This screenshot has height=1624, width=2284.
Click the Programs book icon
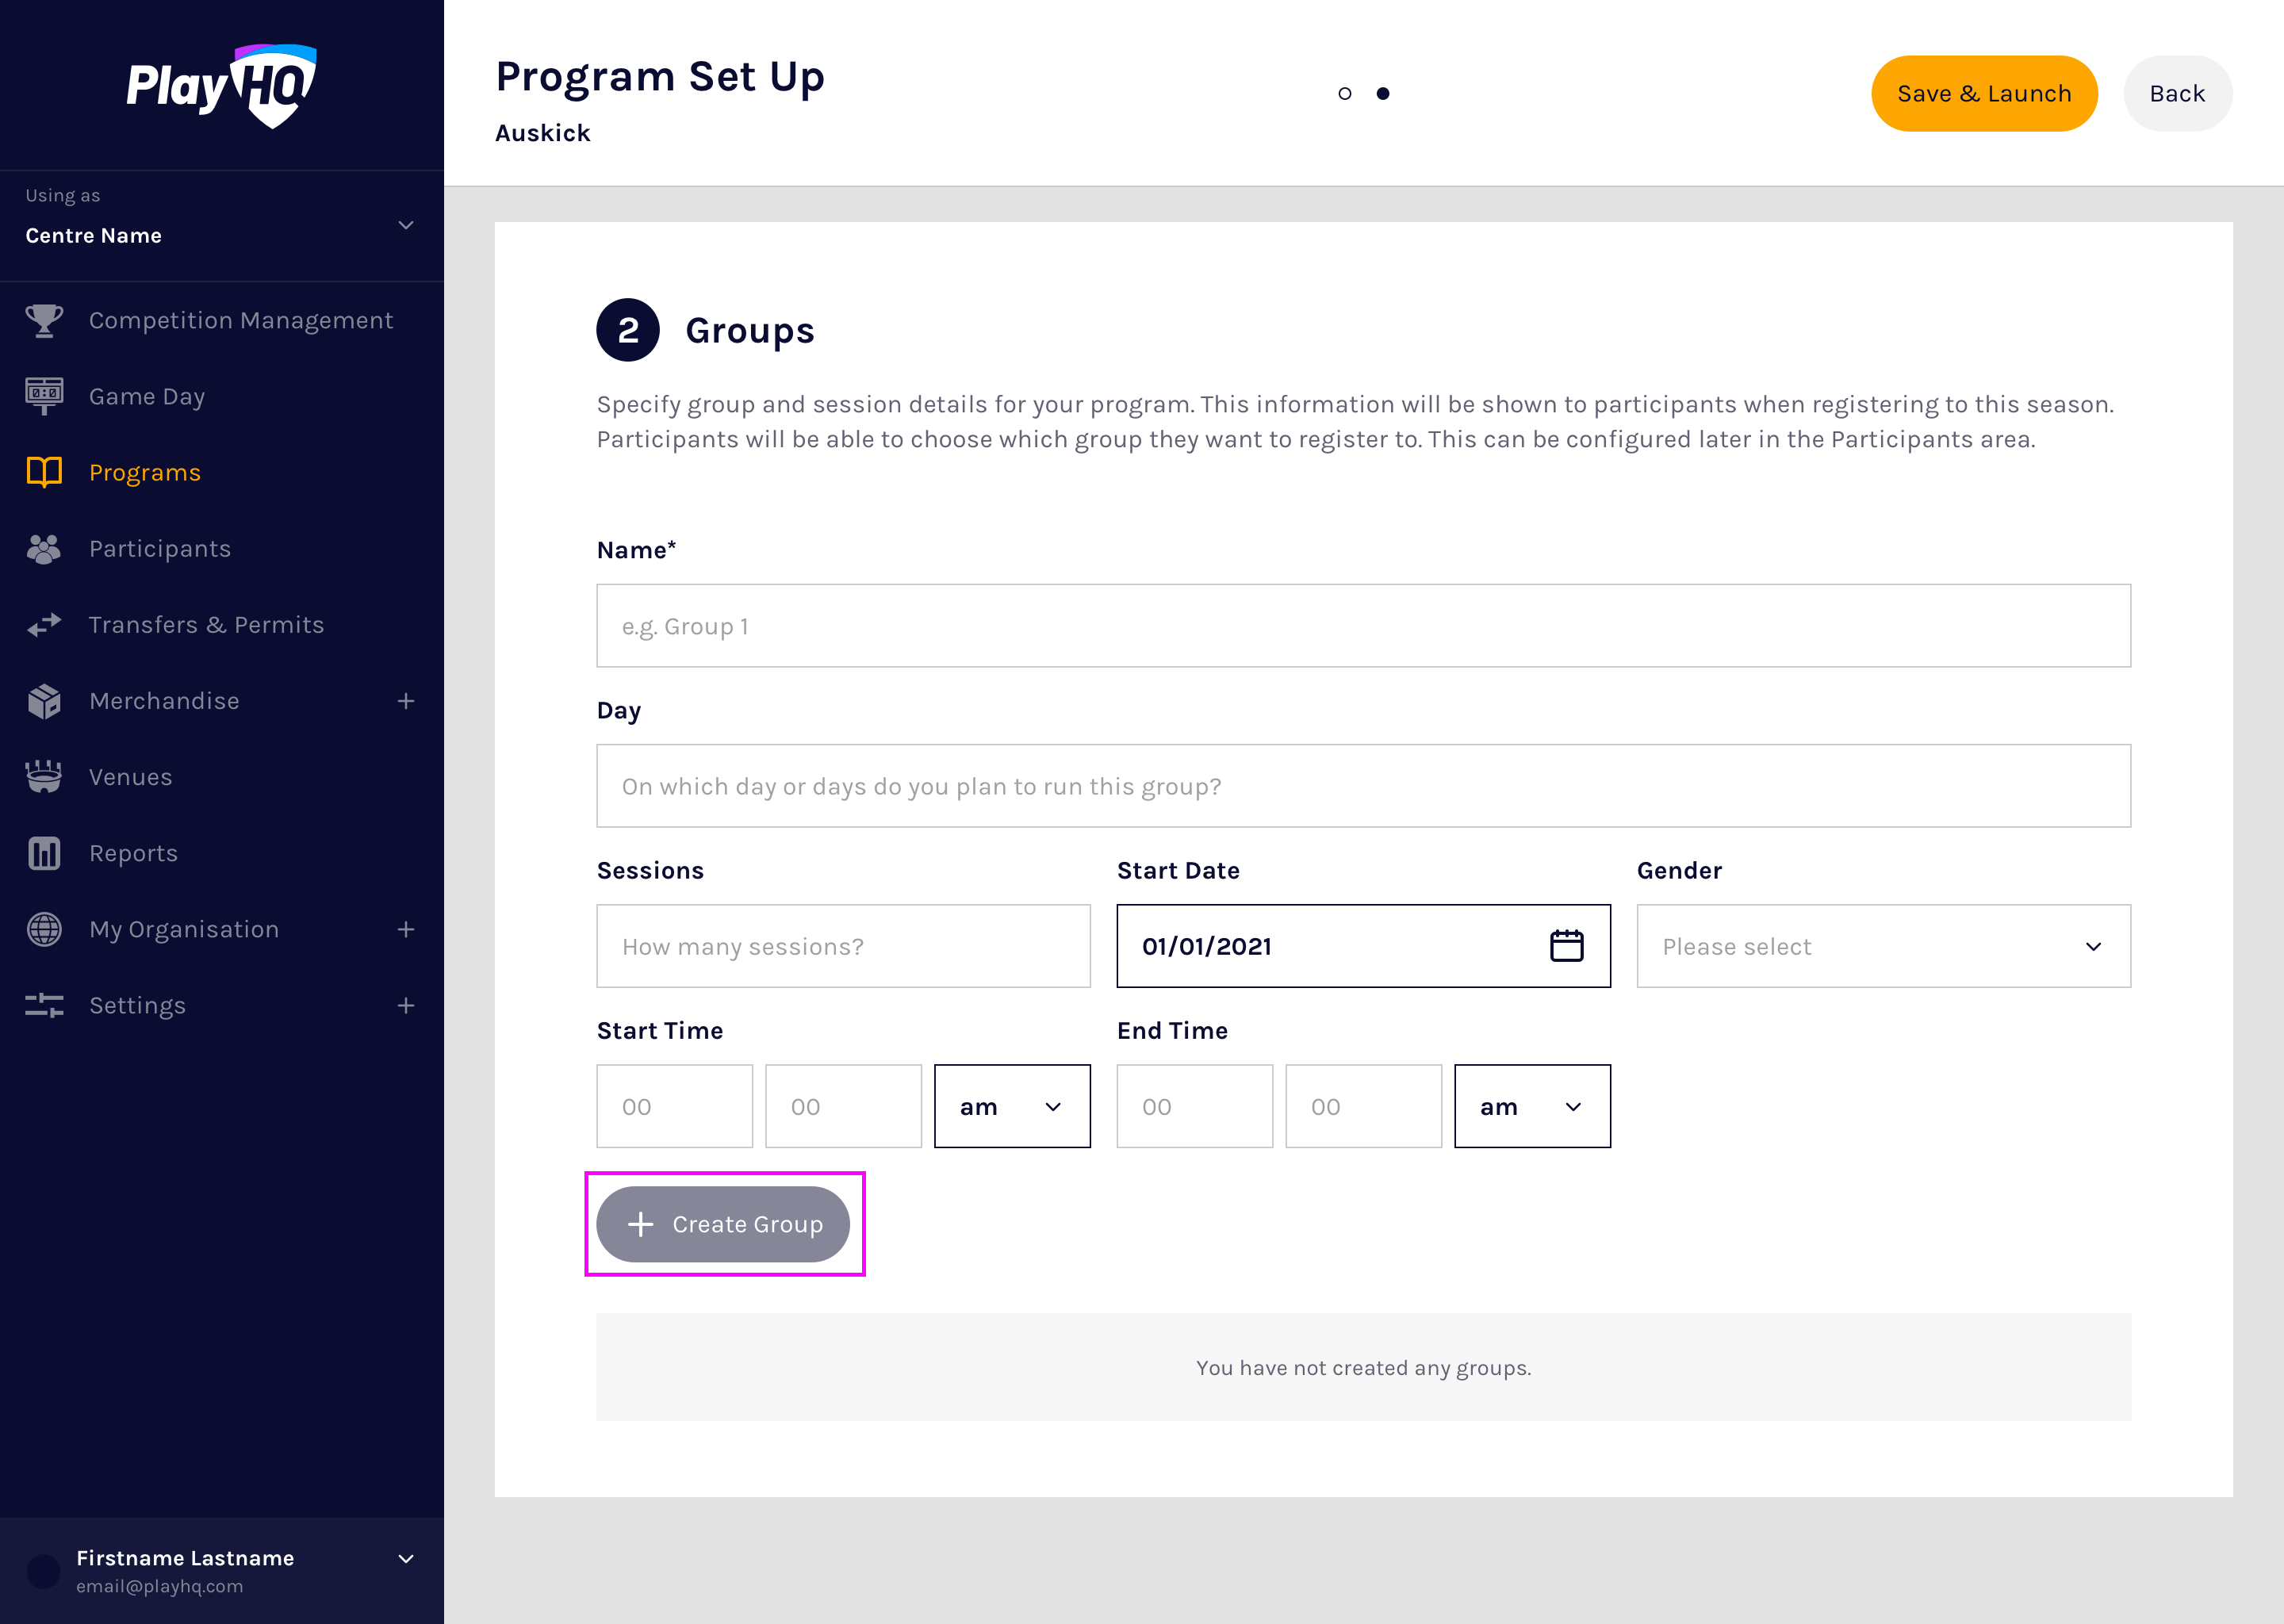point(44,472)
